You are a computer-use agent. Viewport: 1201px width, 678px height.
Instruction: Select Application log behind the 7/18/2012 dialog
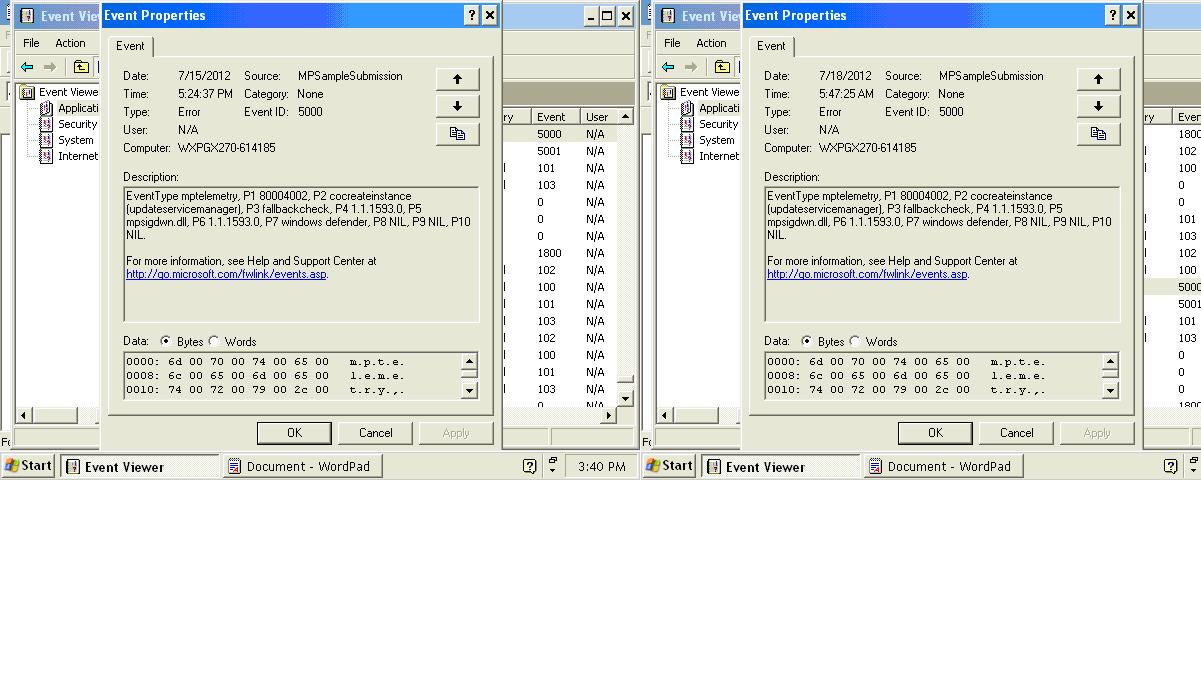click(x=711, y=108)
